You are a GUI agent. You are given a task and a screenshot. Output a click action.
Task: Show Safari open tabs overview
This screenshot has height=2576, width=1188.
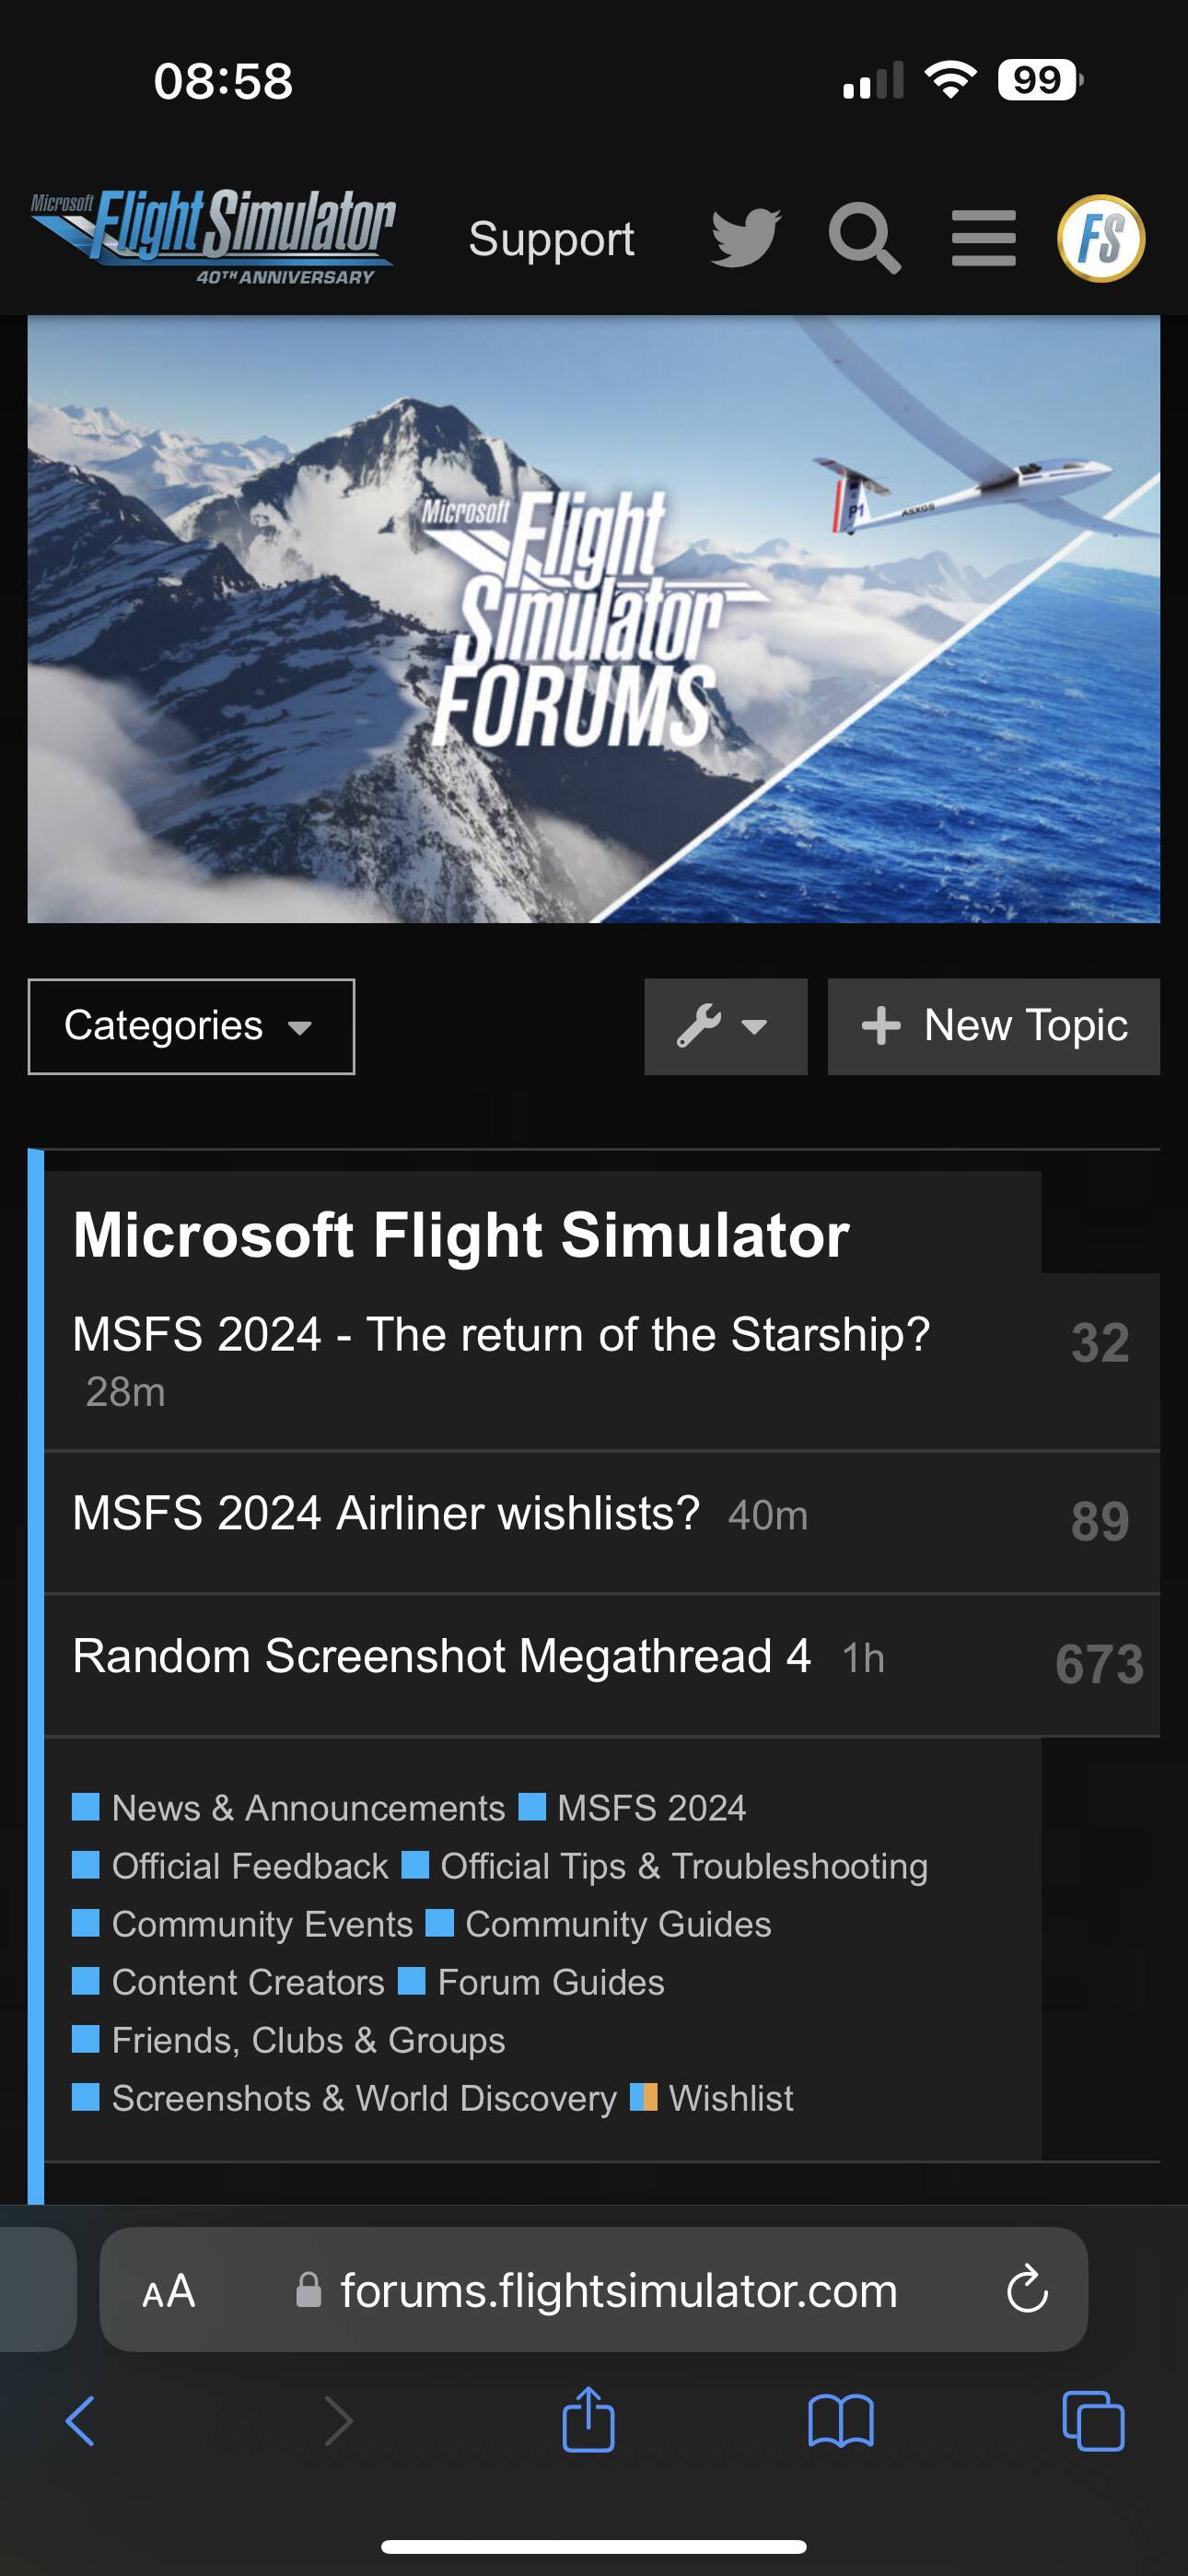pyautogui.click(x=1092, y=2420)
